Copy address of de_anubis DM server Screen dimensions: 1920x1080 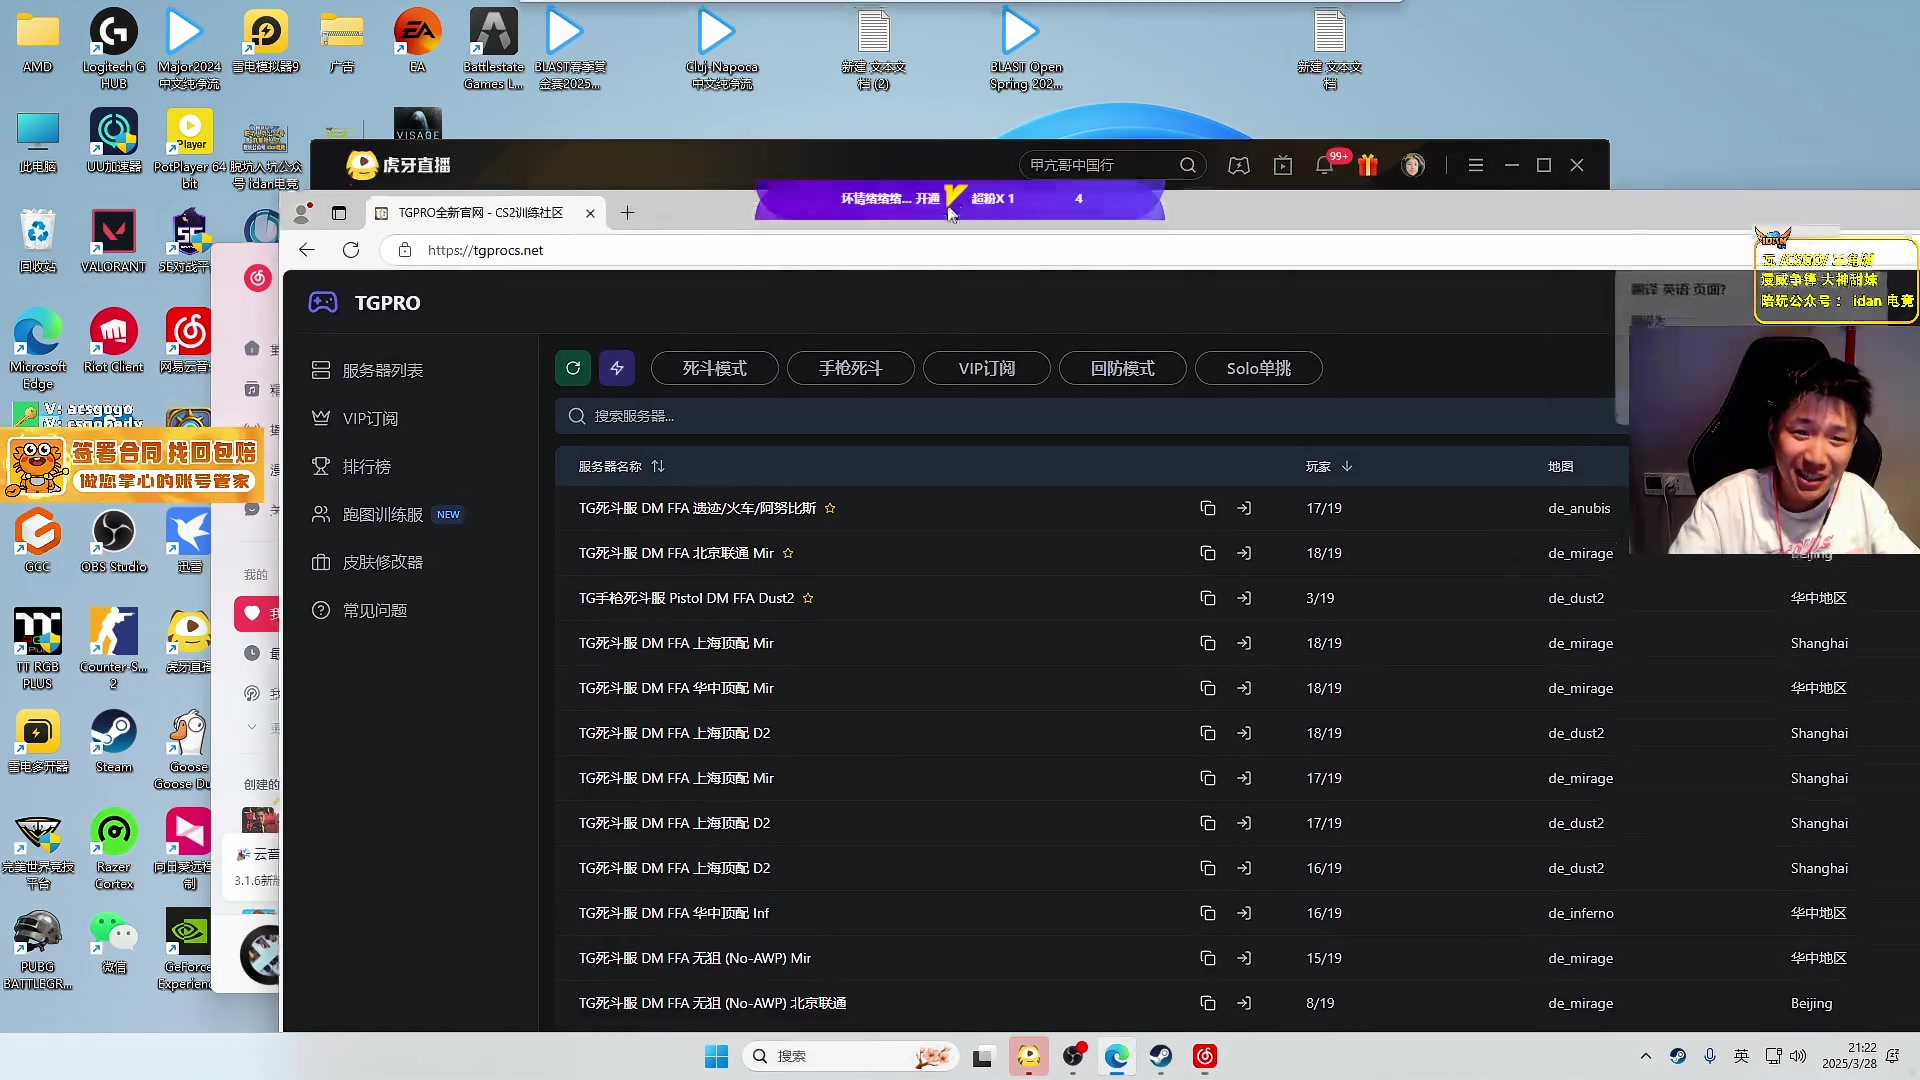click(x=1207, y=508)
